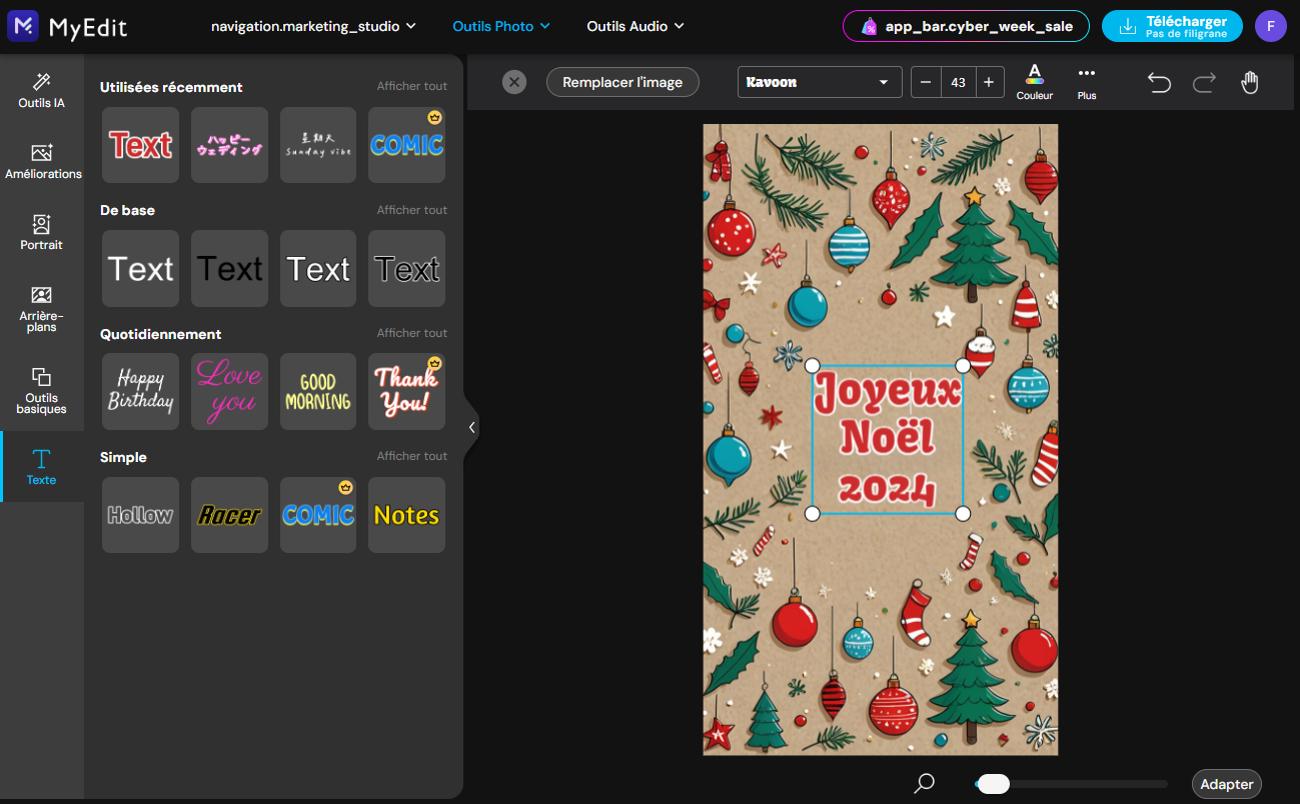
Task: Show all Simple text styles
Action: click(412, 456)
